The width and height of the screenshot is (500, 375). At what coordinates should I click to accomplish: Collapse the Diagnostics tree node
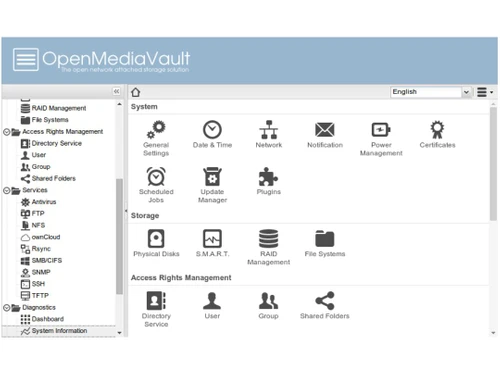[x=6, y=308]
